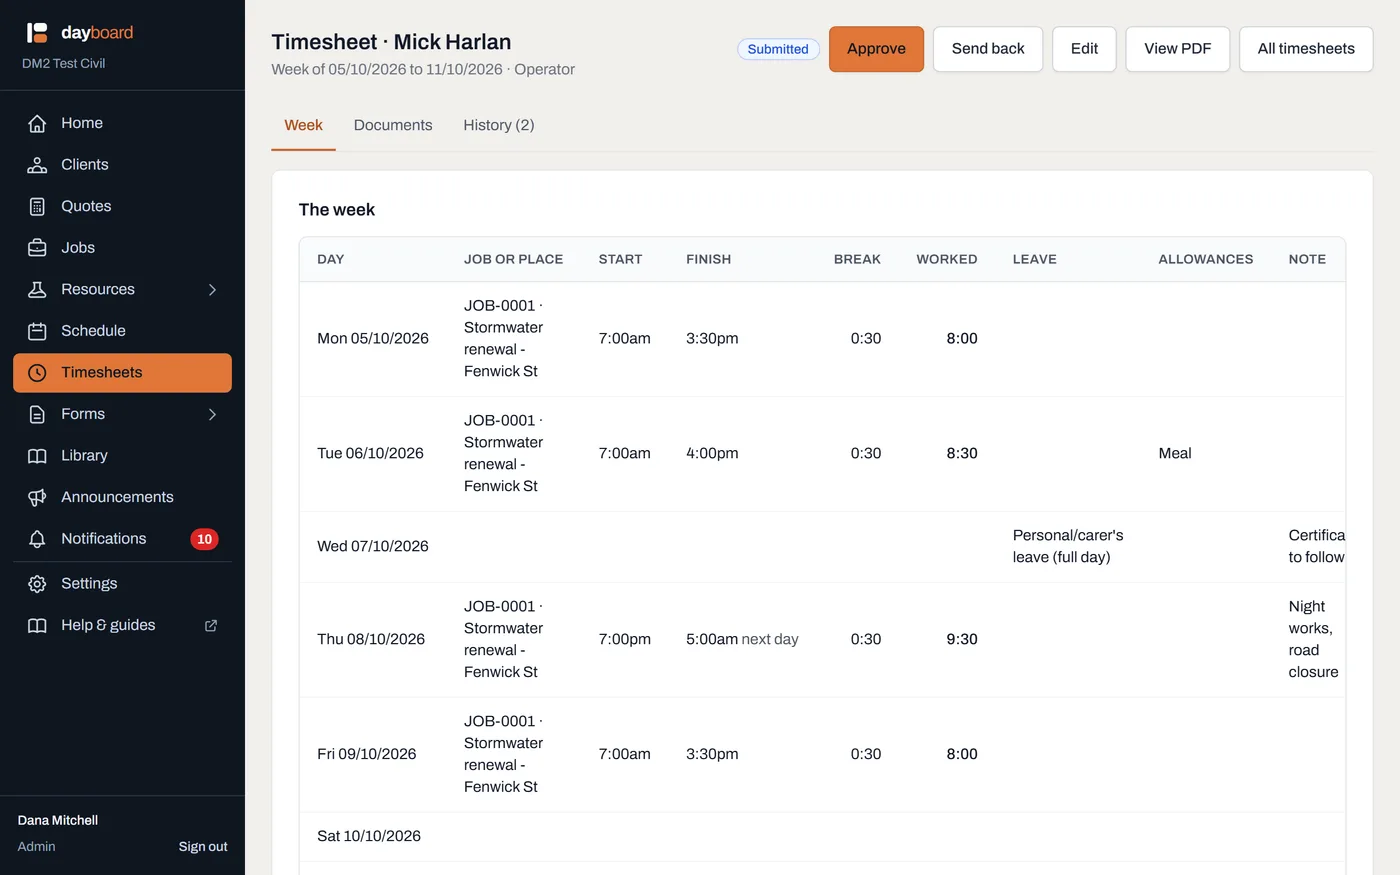Click Personal/carer's leave (full day) entry

coord(1068,546)
